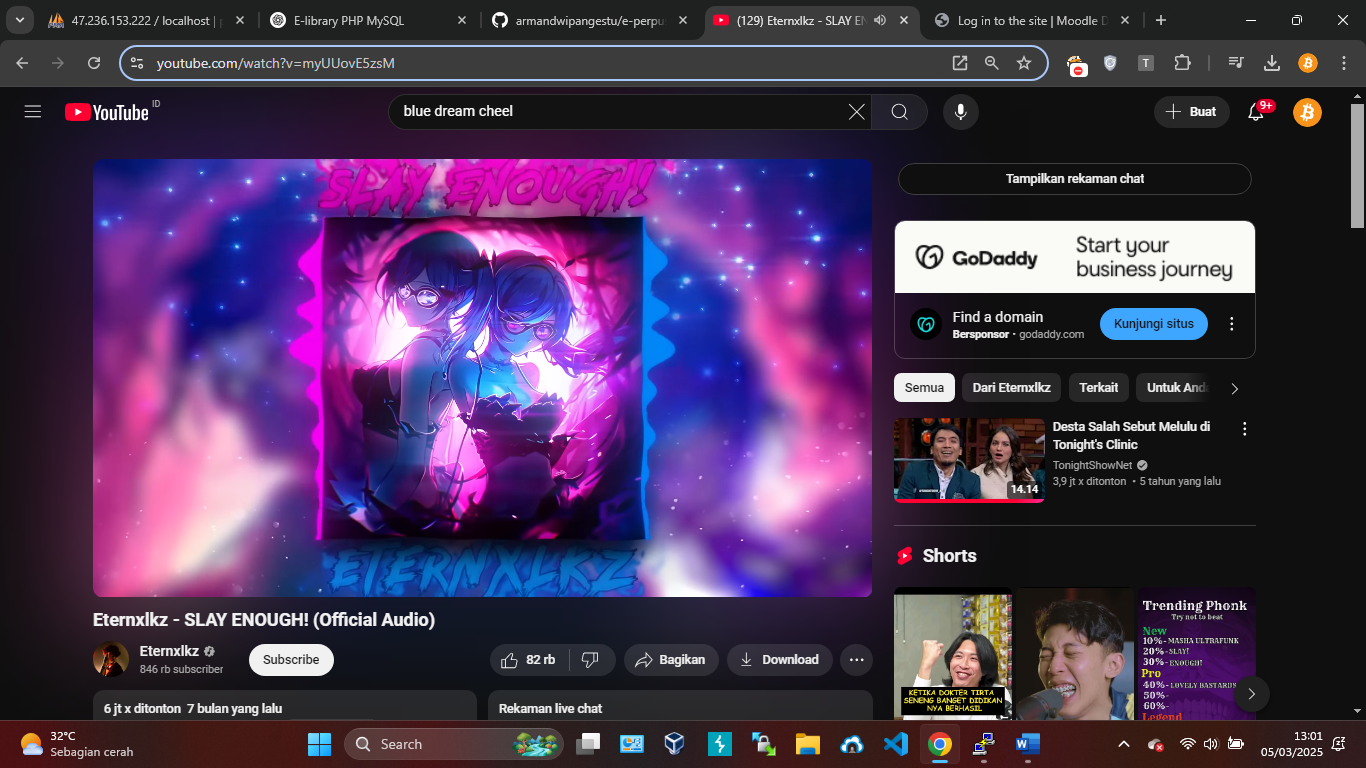Dislike the video with thumbs down

[591, 660]
